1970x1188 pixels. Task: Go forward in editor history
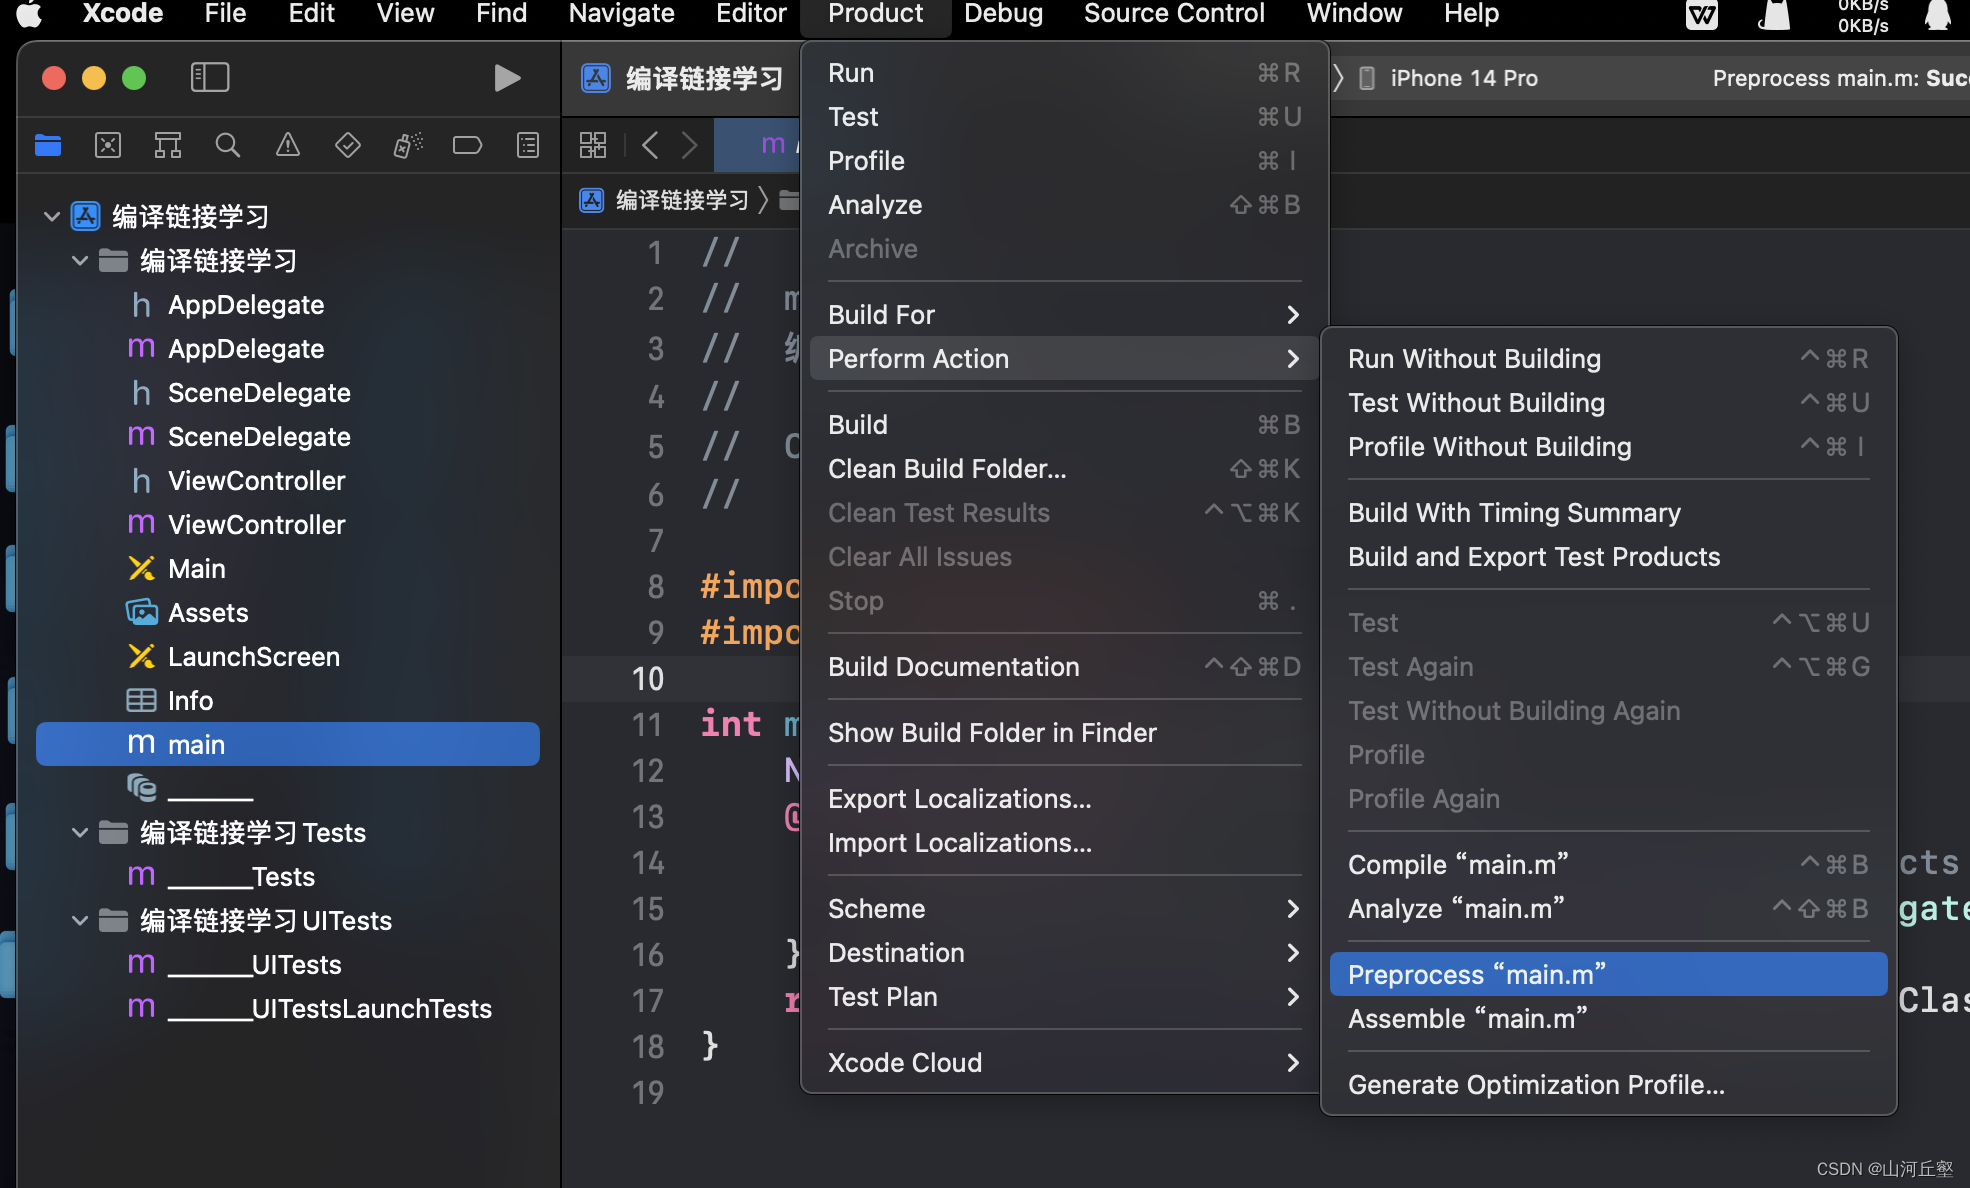coord(690,146)
